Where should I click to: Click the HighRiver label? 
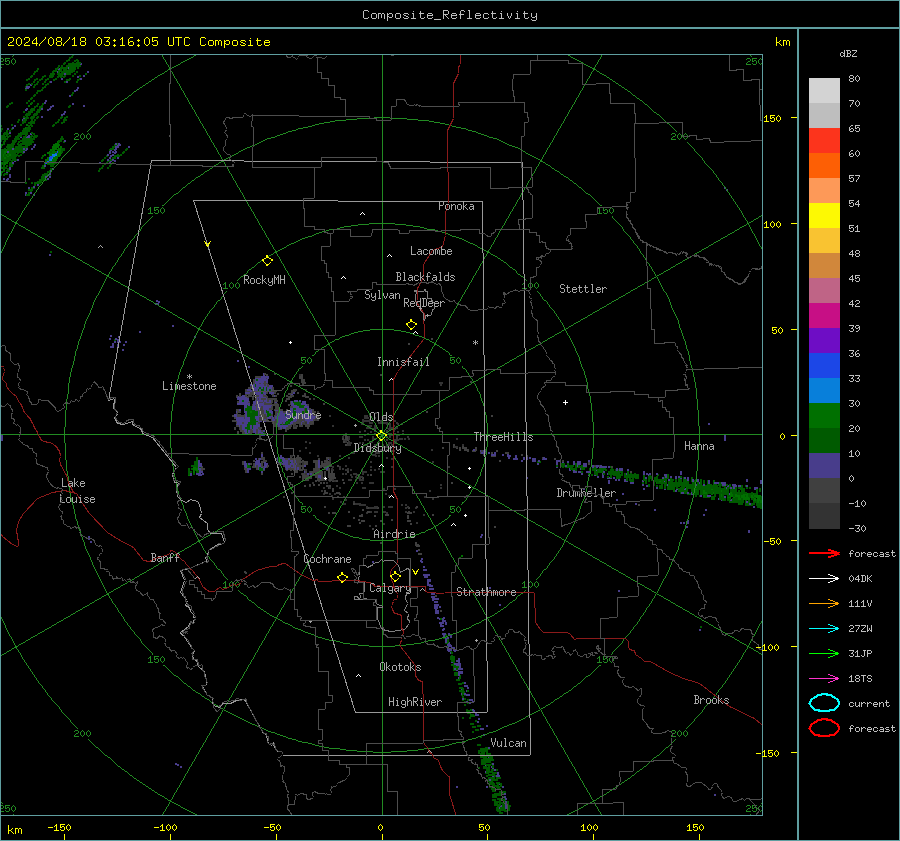click(x=414, y=702)
